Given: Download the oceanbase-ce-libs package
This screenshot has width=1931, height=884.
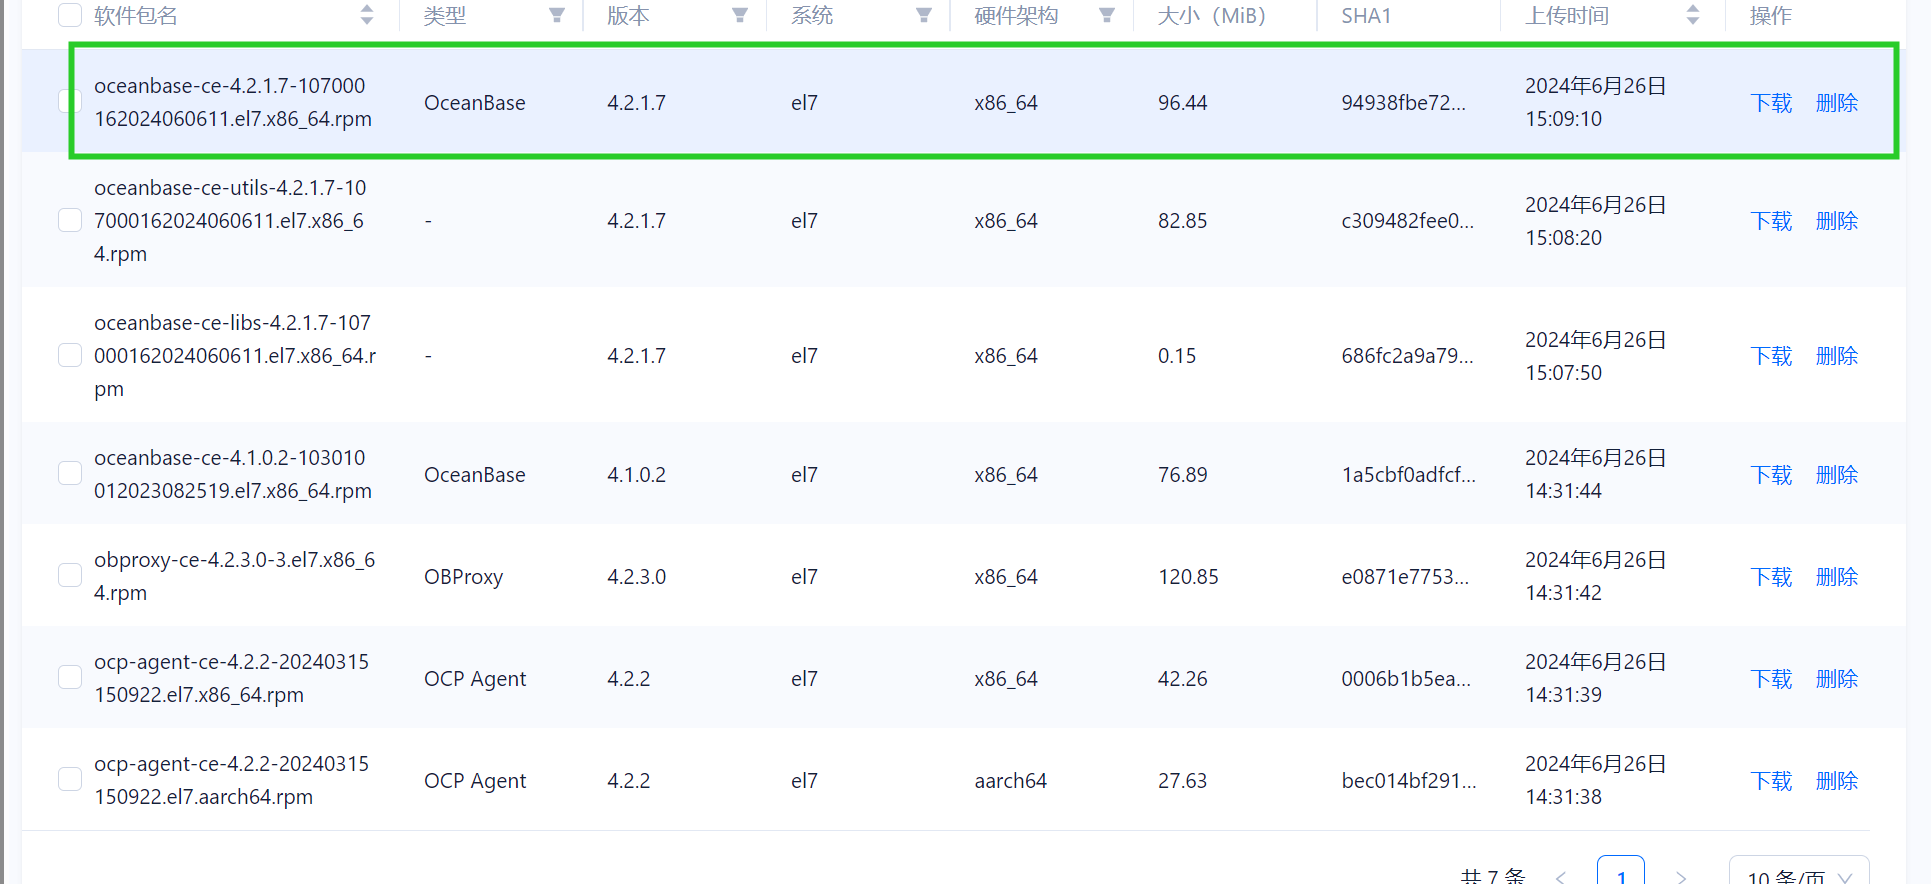Looking at the screenshot, I should coord(1771,356).
